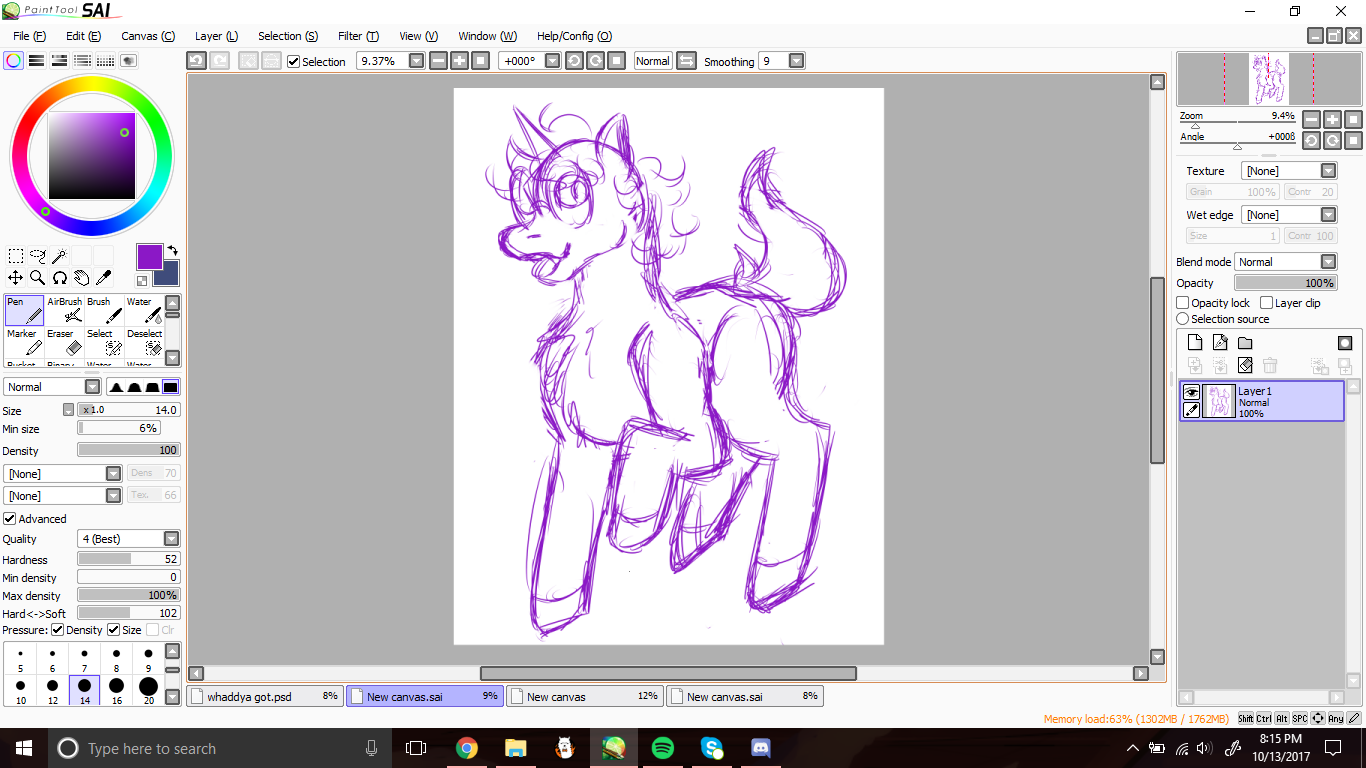This screenshot has width=1366, height=768.
Task: Flip the canvas view horizontally
Action: coord(686,61)
